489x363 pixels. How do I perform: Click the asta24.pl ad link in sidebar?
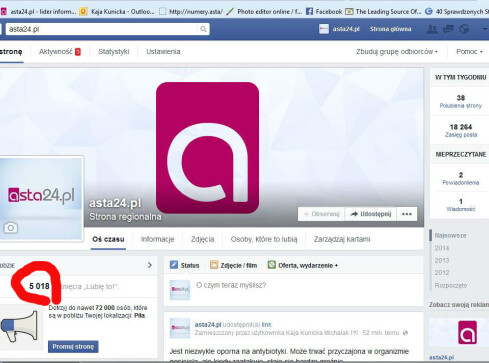[x=442, y=357]
